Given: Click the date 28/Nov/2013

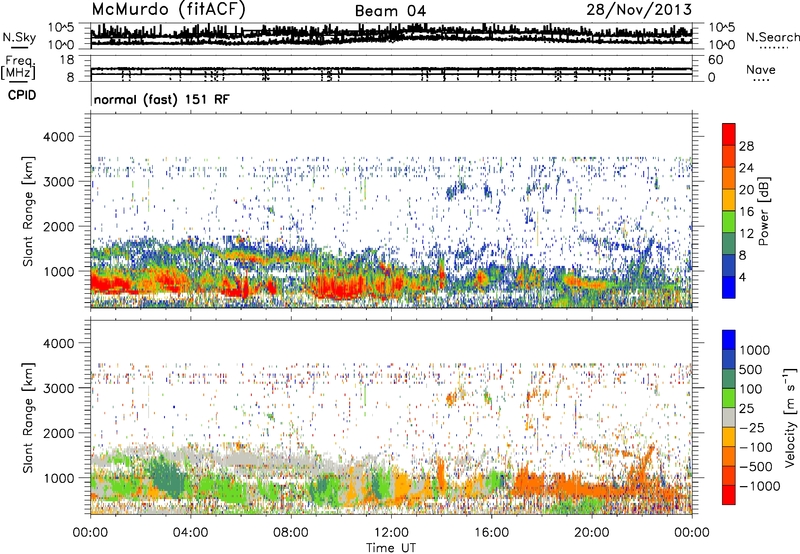Looking at the screenshot, I should click(639, 9).
